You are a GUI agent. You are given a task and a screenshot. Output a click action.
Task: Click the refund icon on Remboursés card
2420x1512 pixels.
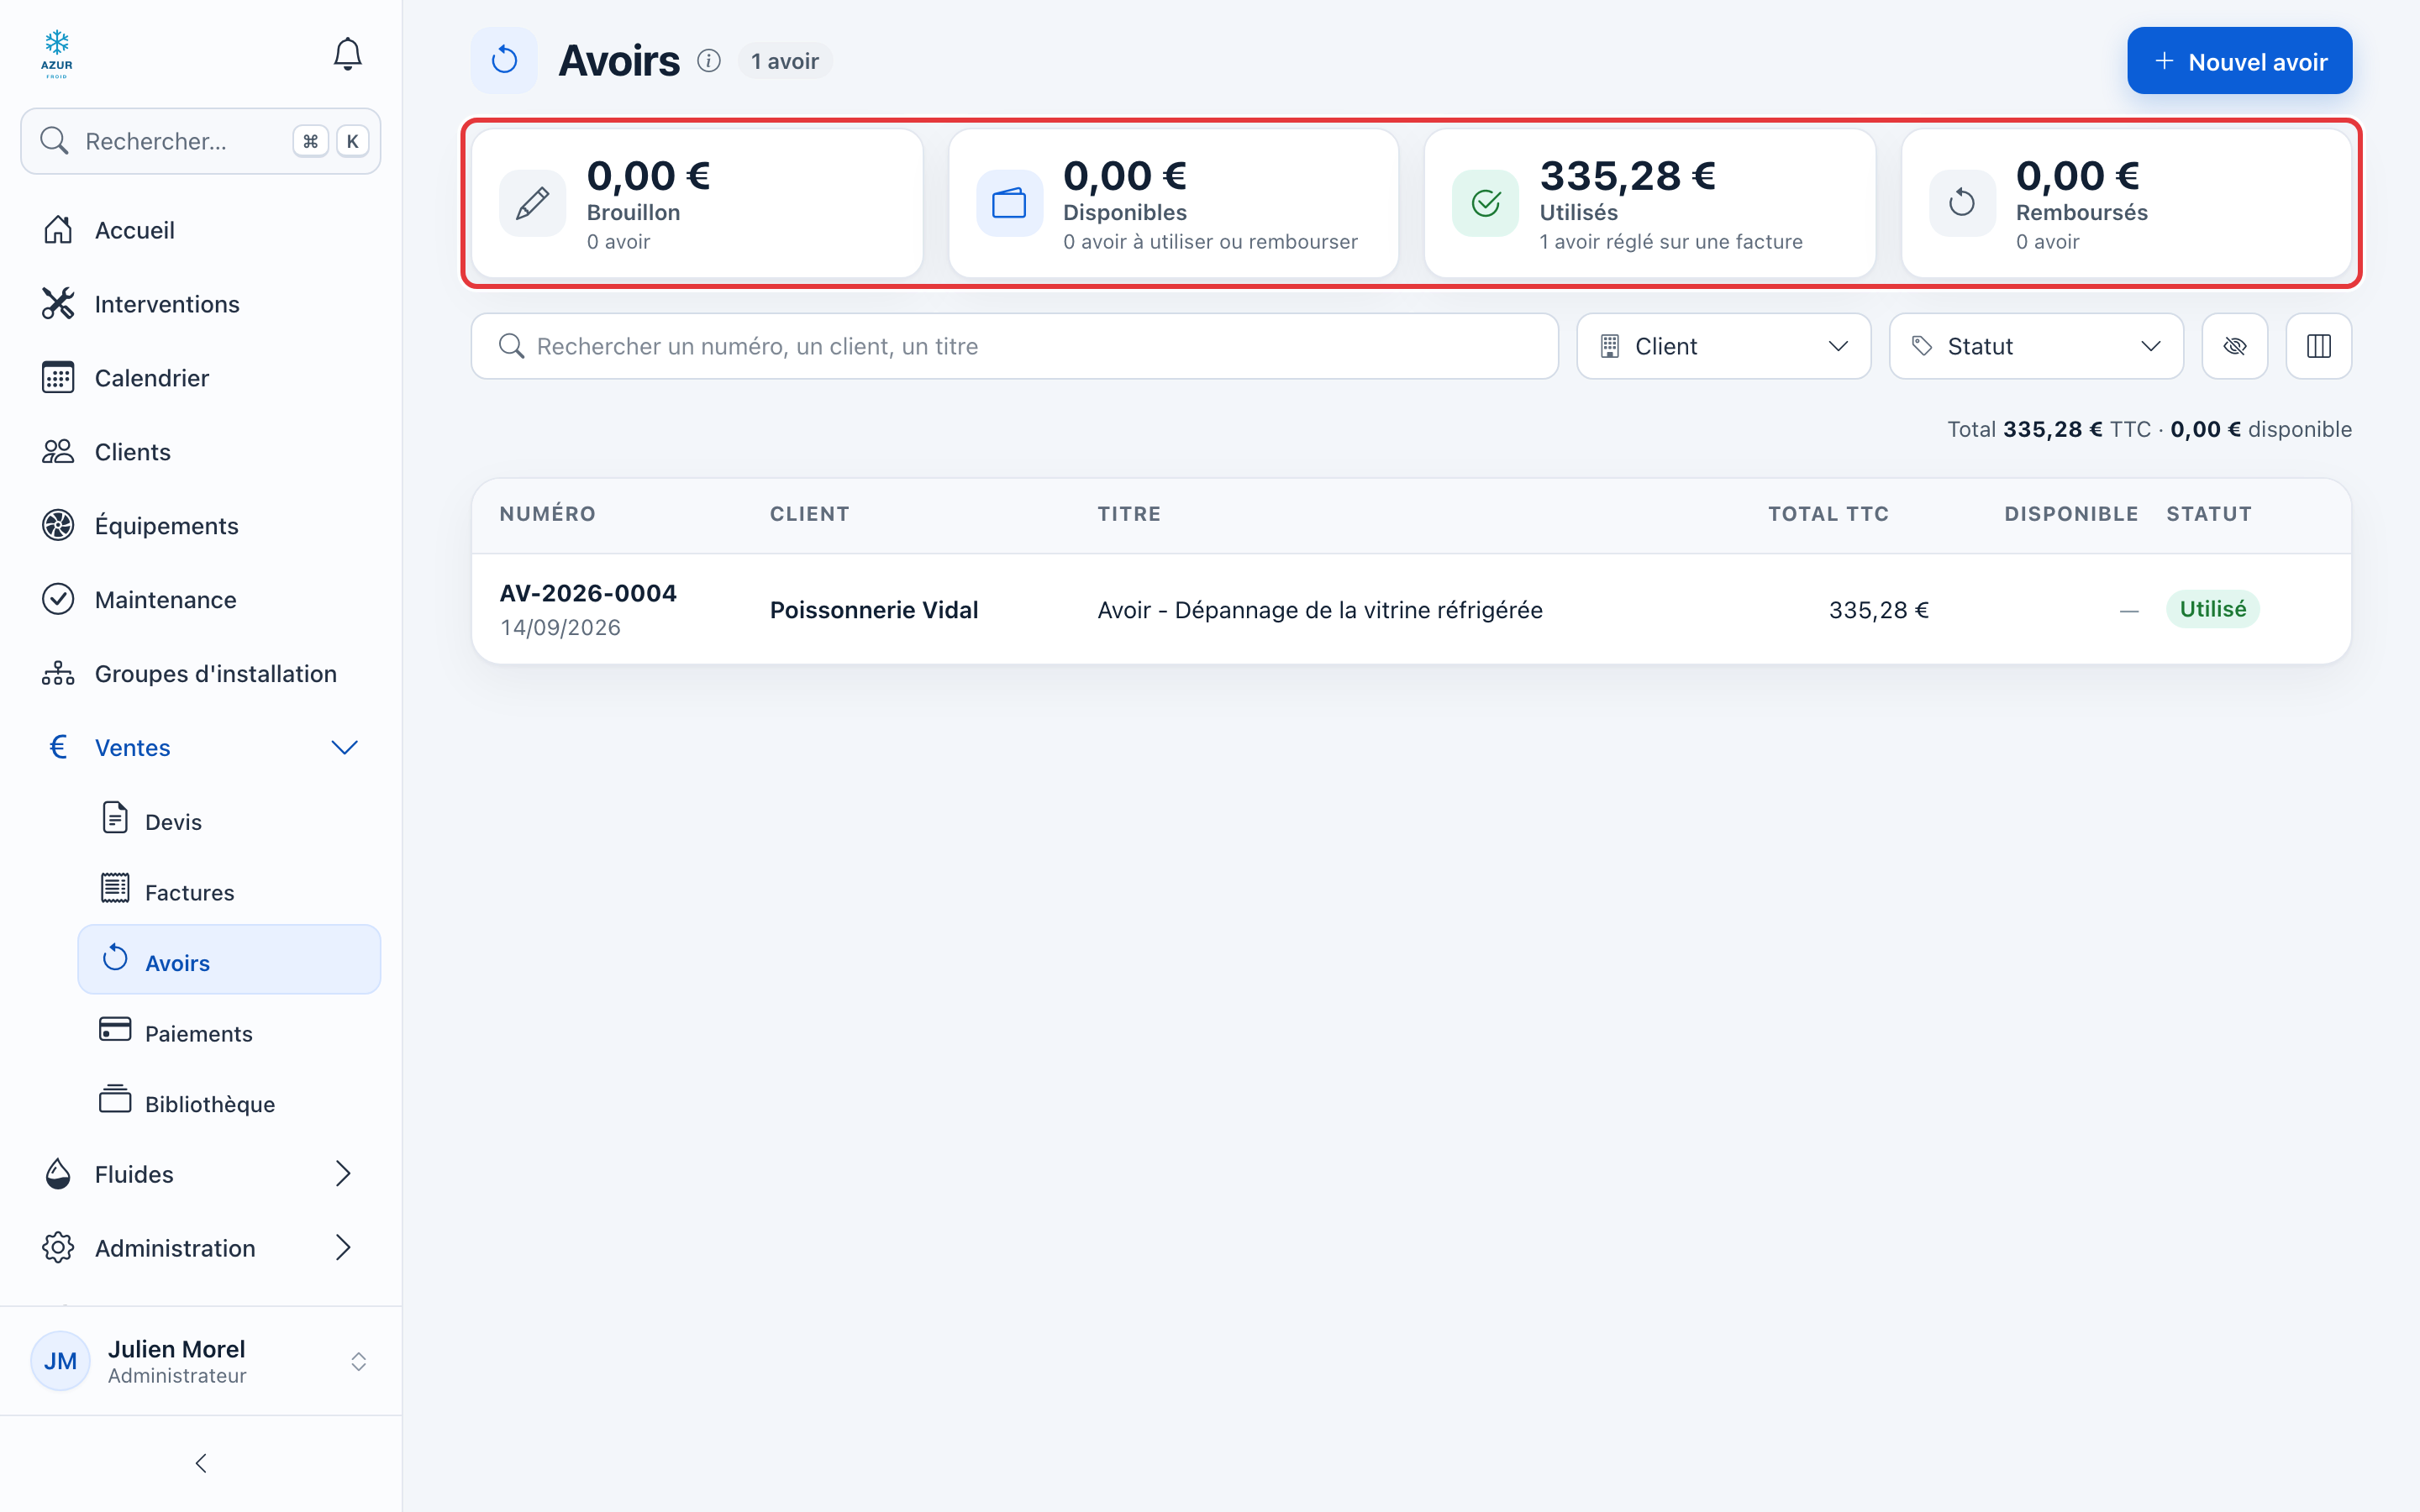pyautogui.click(x=1962, y=203)
